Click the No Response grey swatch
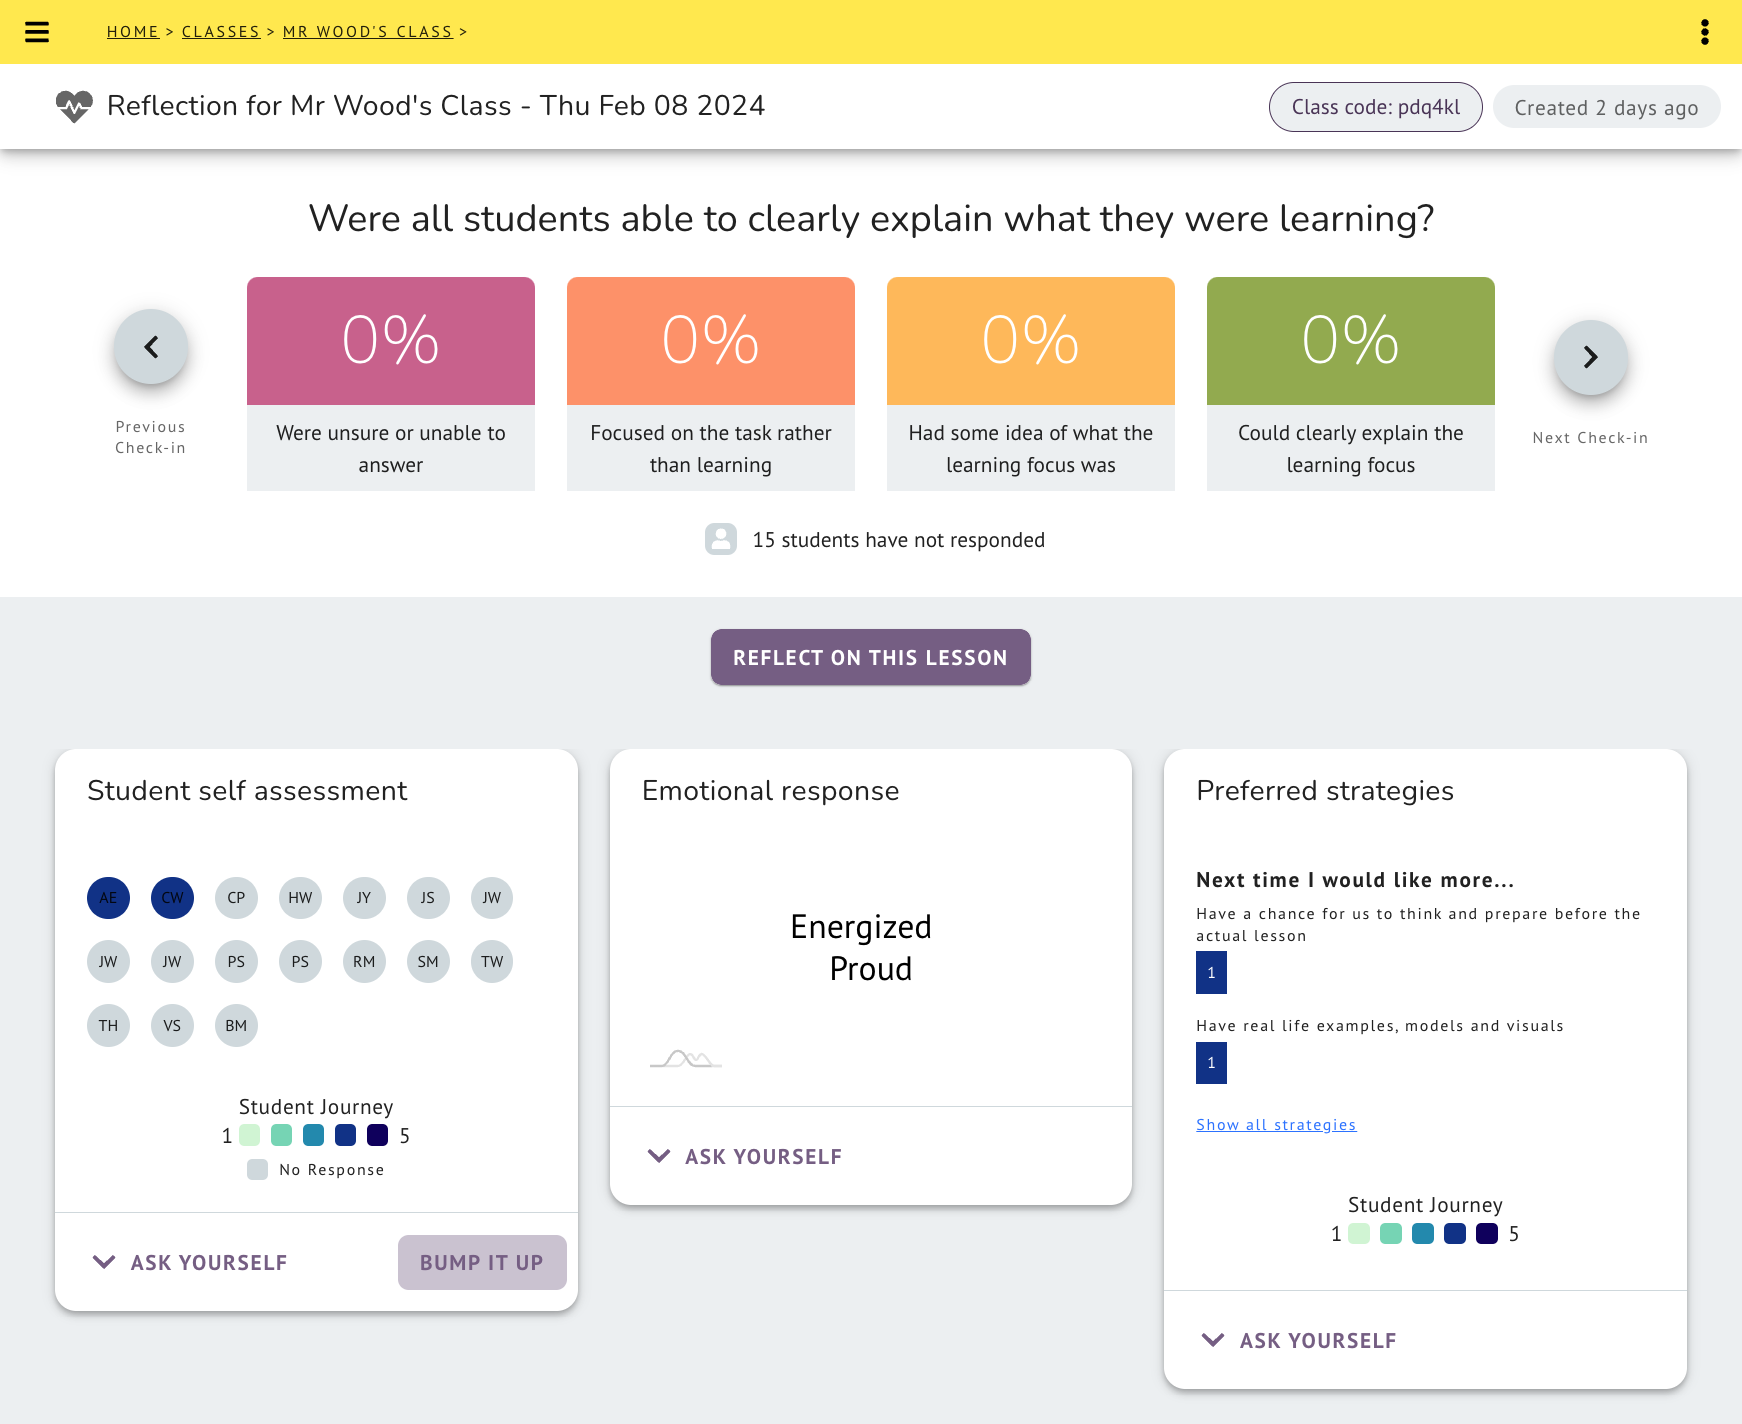1742x1424 pixels. click(257, 1170)
